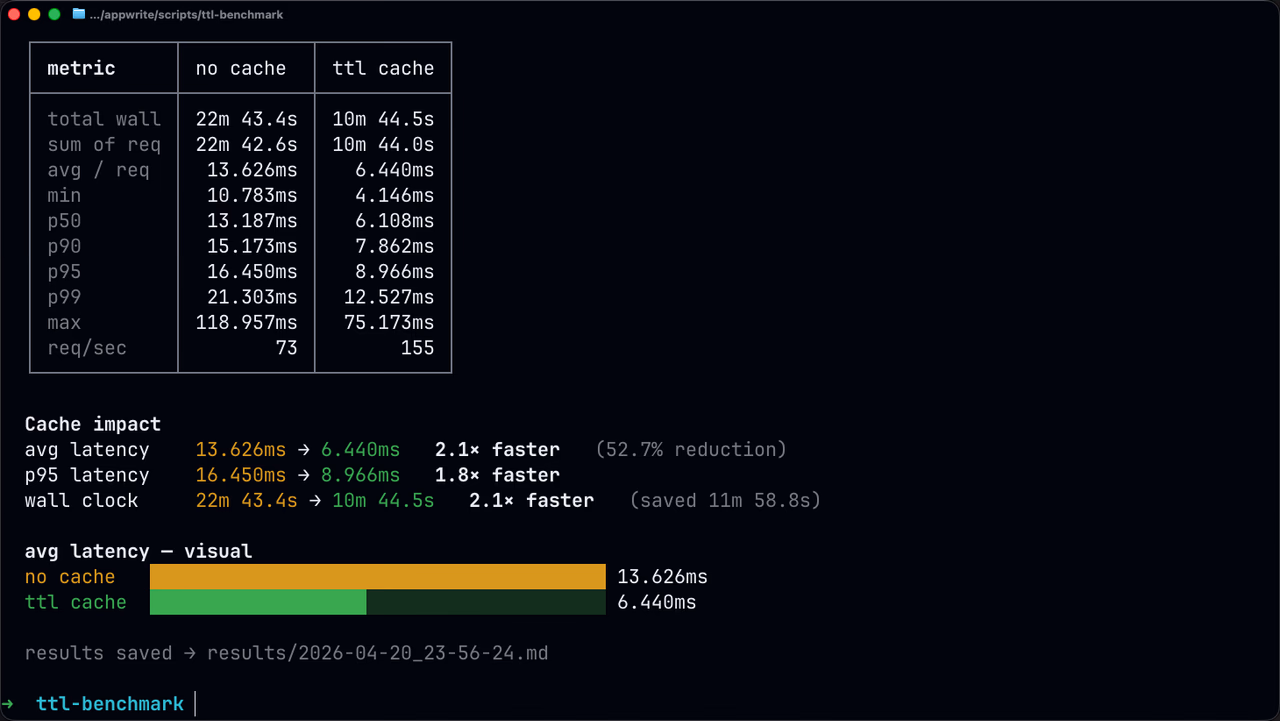Click the 'p50' row label
The image size is (1280, 721).
point(64,221)
